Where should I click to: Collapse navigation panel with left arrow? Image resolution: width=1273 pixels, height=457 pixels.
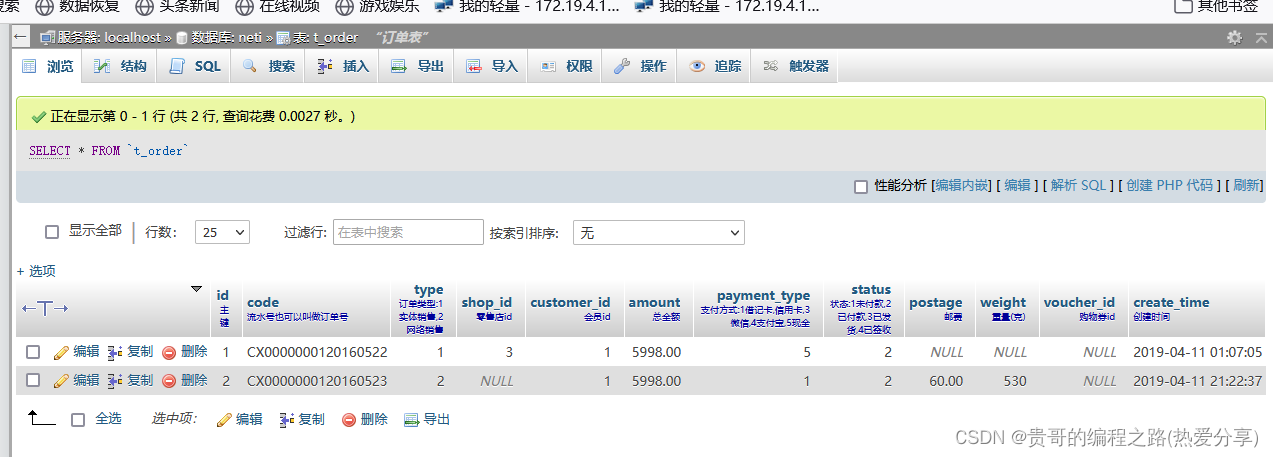coord(20,37)
